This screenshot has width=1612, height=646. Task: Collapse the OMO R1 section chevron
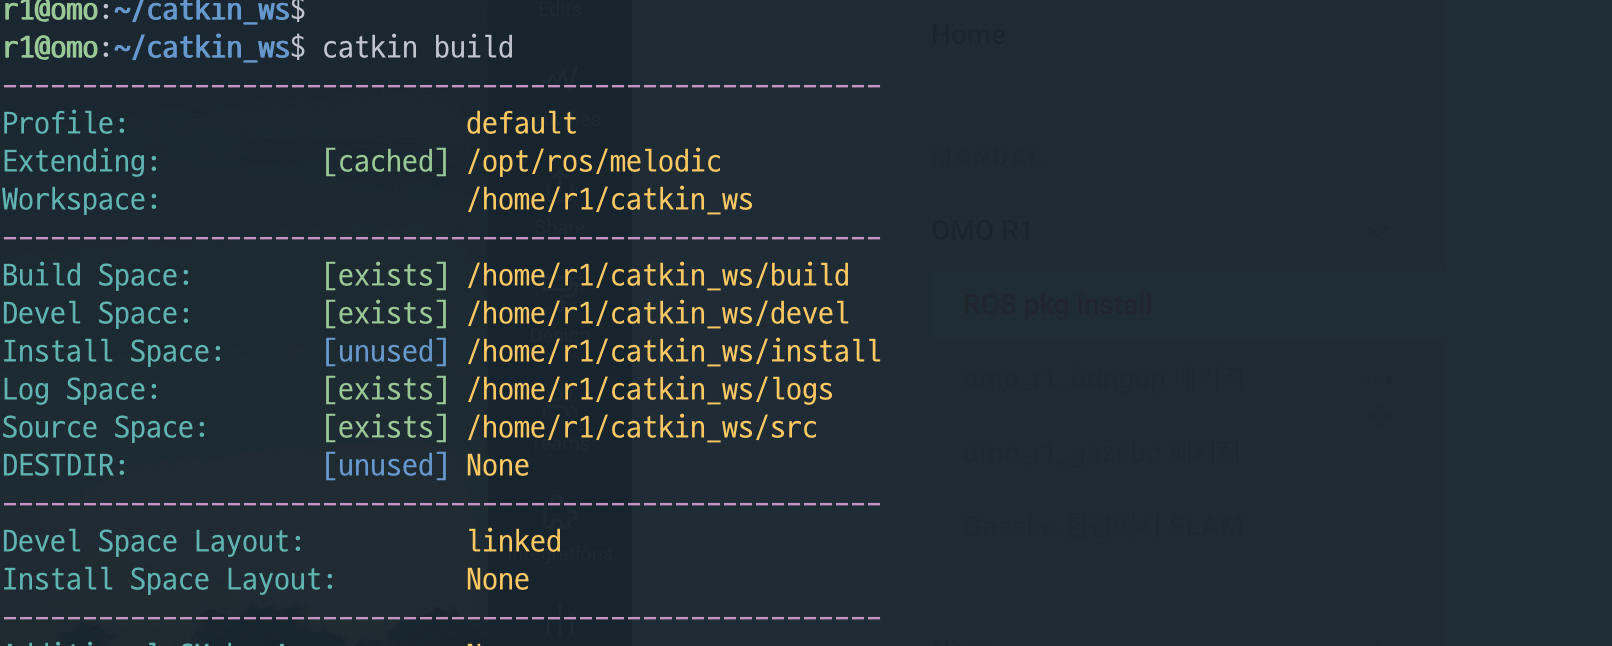pos(1377,232)
